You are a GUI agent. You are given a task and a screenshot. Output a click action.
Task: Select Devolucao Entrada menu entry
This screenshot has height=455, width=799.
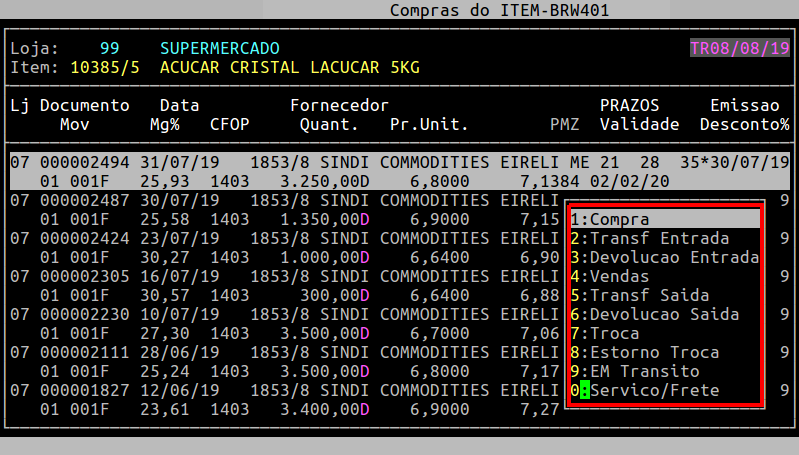tap(663, 257)
